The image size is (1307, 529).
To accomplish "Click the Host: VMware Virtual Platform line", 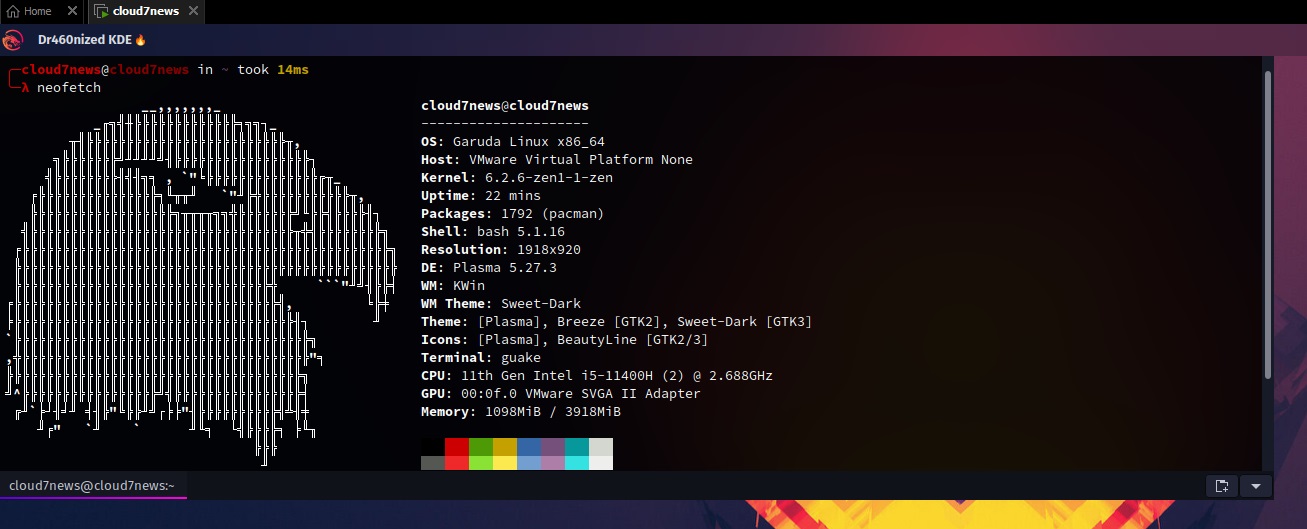I will [557, 160].
